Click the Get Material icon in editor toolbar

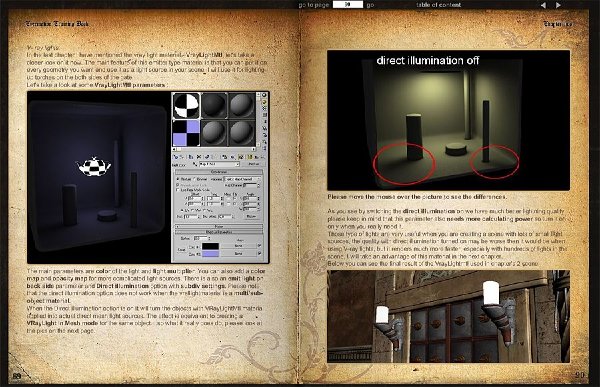coord(175,157)
